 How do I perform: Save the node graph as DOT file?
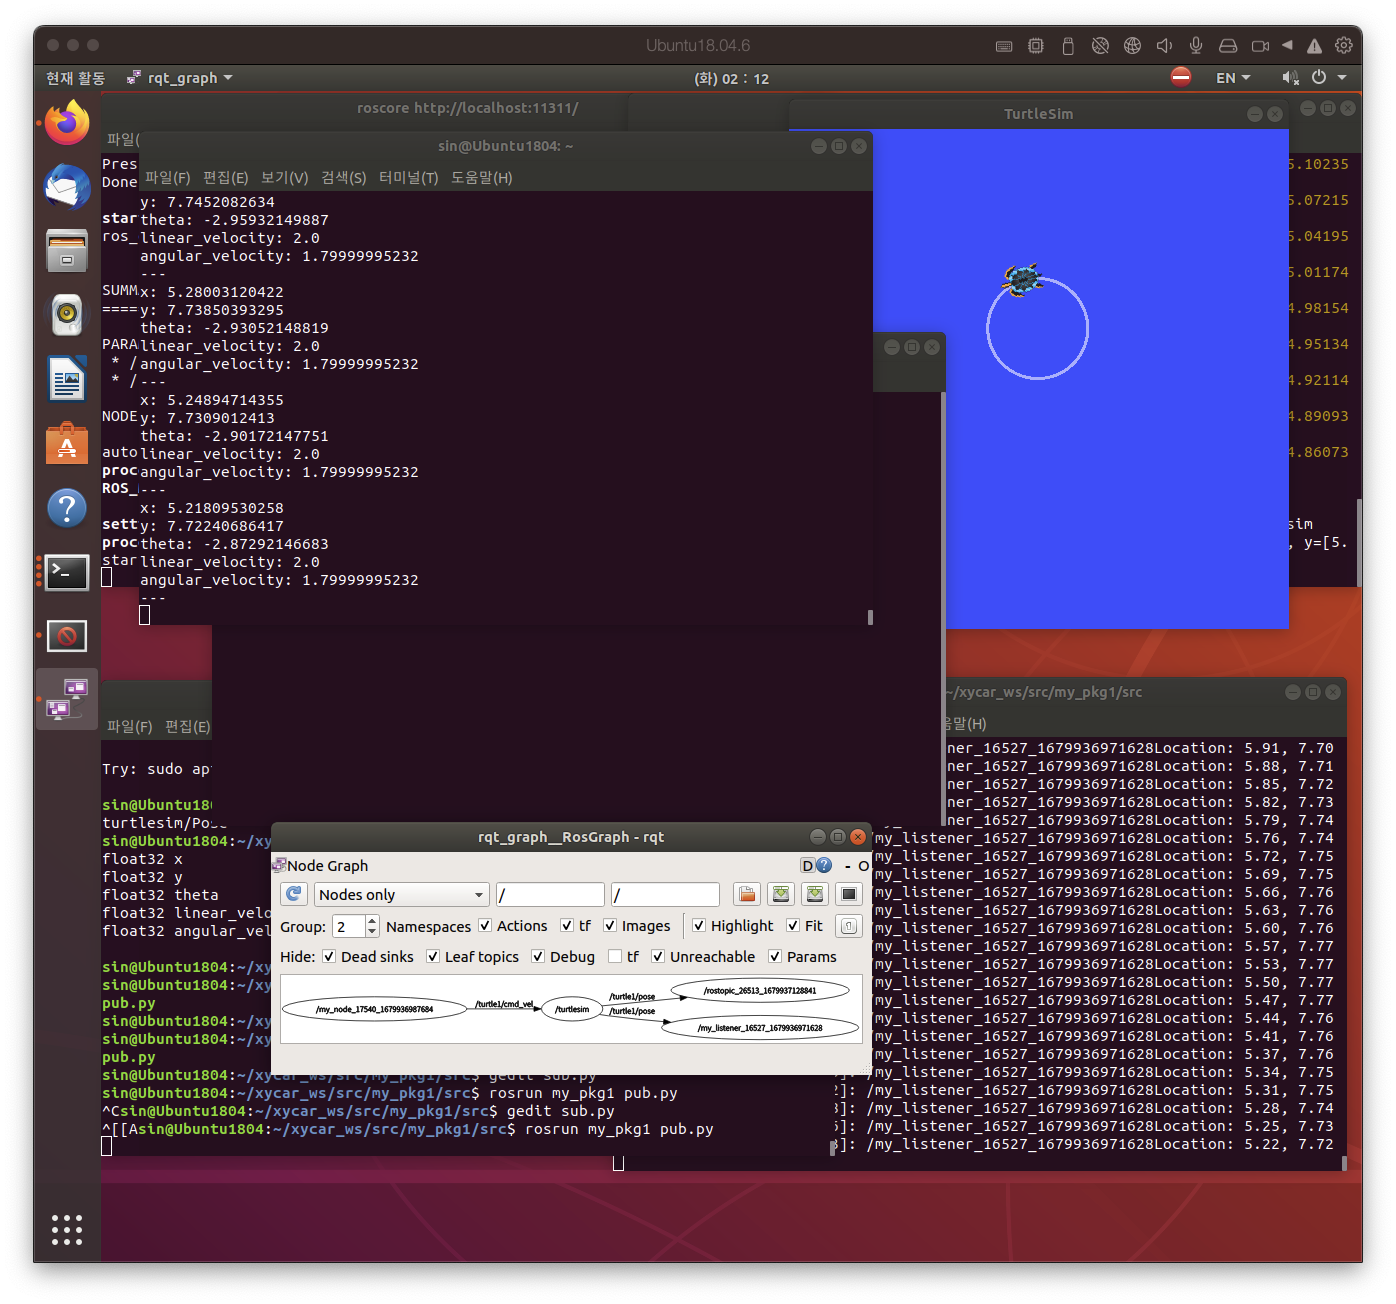point(781,894)
